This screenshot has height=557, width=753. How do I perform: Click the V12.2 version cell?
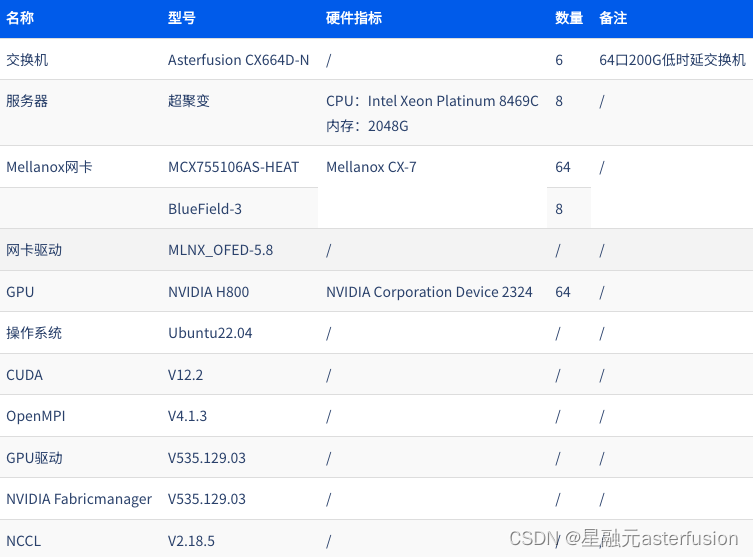(x=185, y=375)
